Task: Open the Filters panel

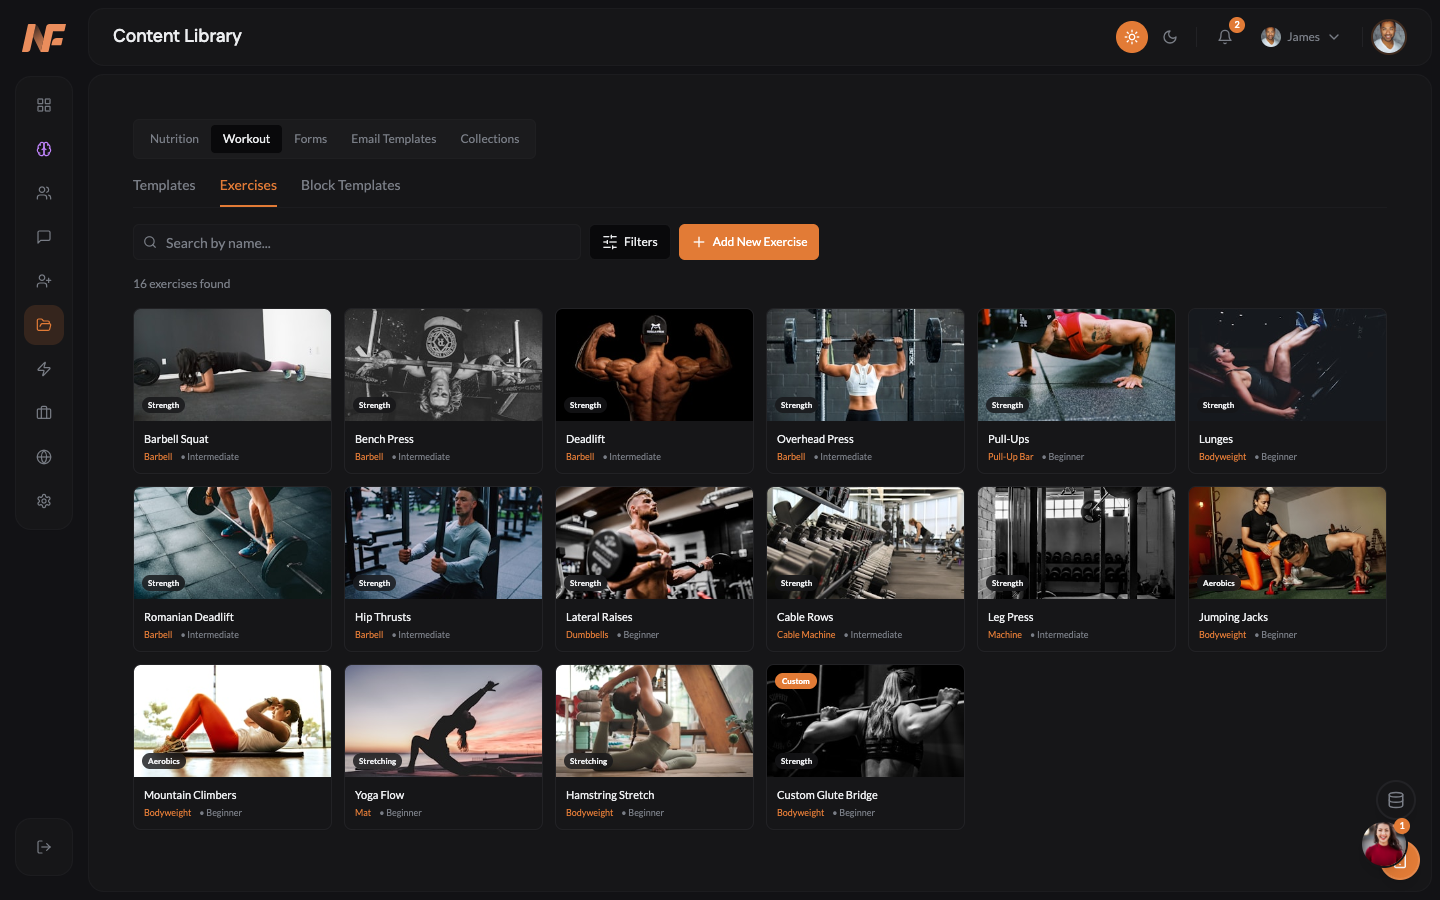Action: click(629, 241)
